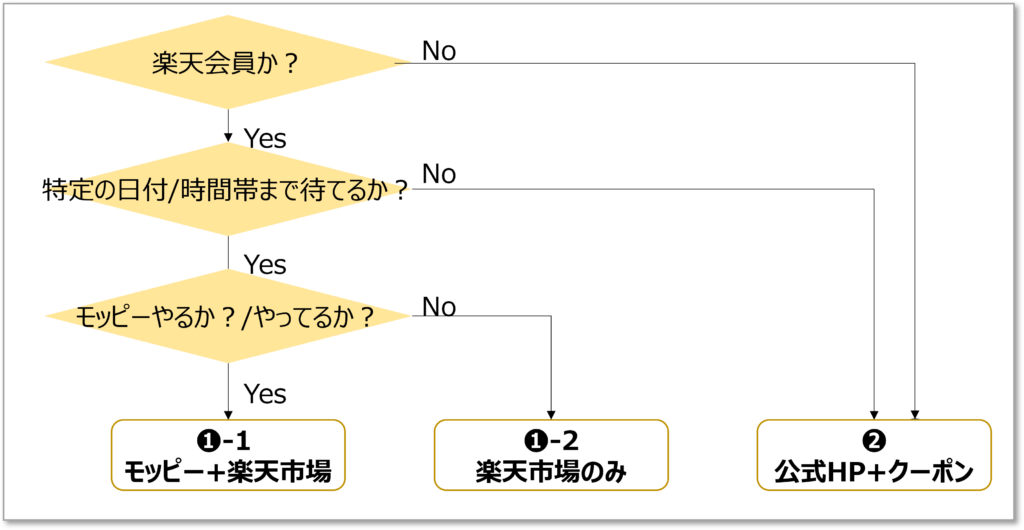
Task: Select the Yes label below 特定の日付/時間帯まで待てるか？
Action: click(265, 265)
